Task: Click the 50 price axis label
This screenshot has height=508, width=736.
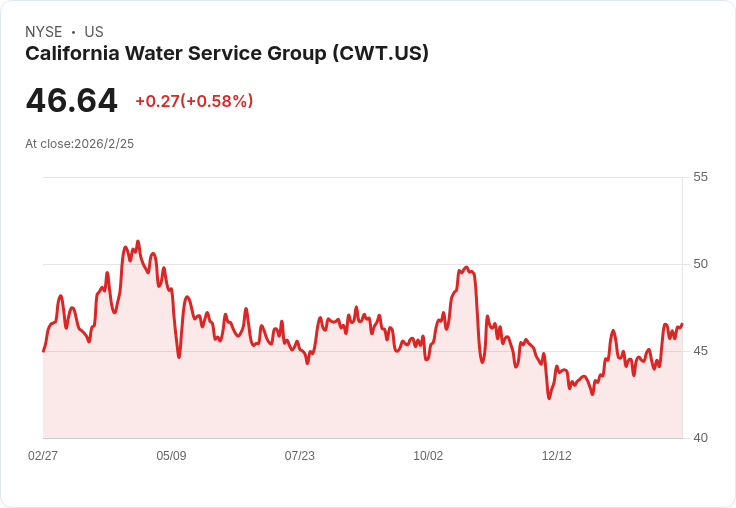Action: tap(700, 264)
